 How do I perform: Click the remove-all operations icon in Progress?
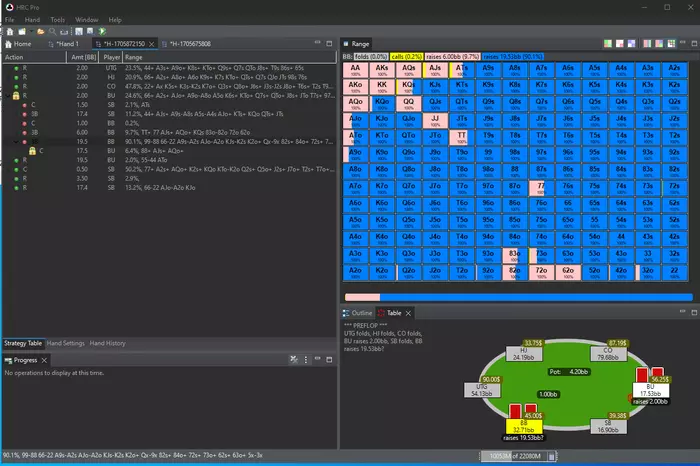[x=294, y=359]
